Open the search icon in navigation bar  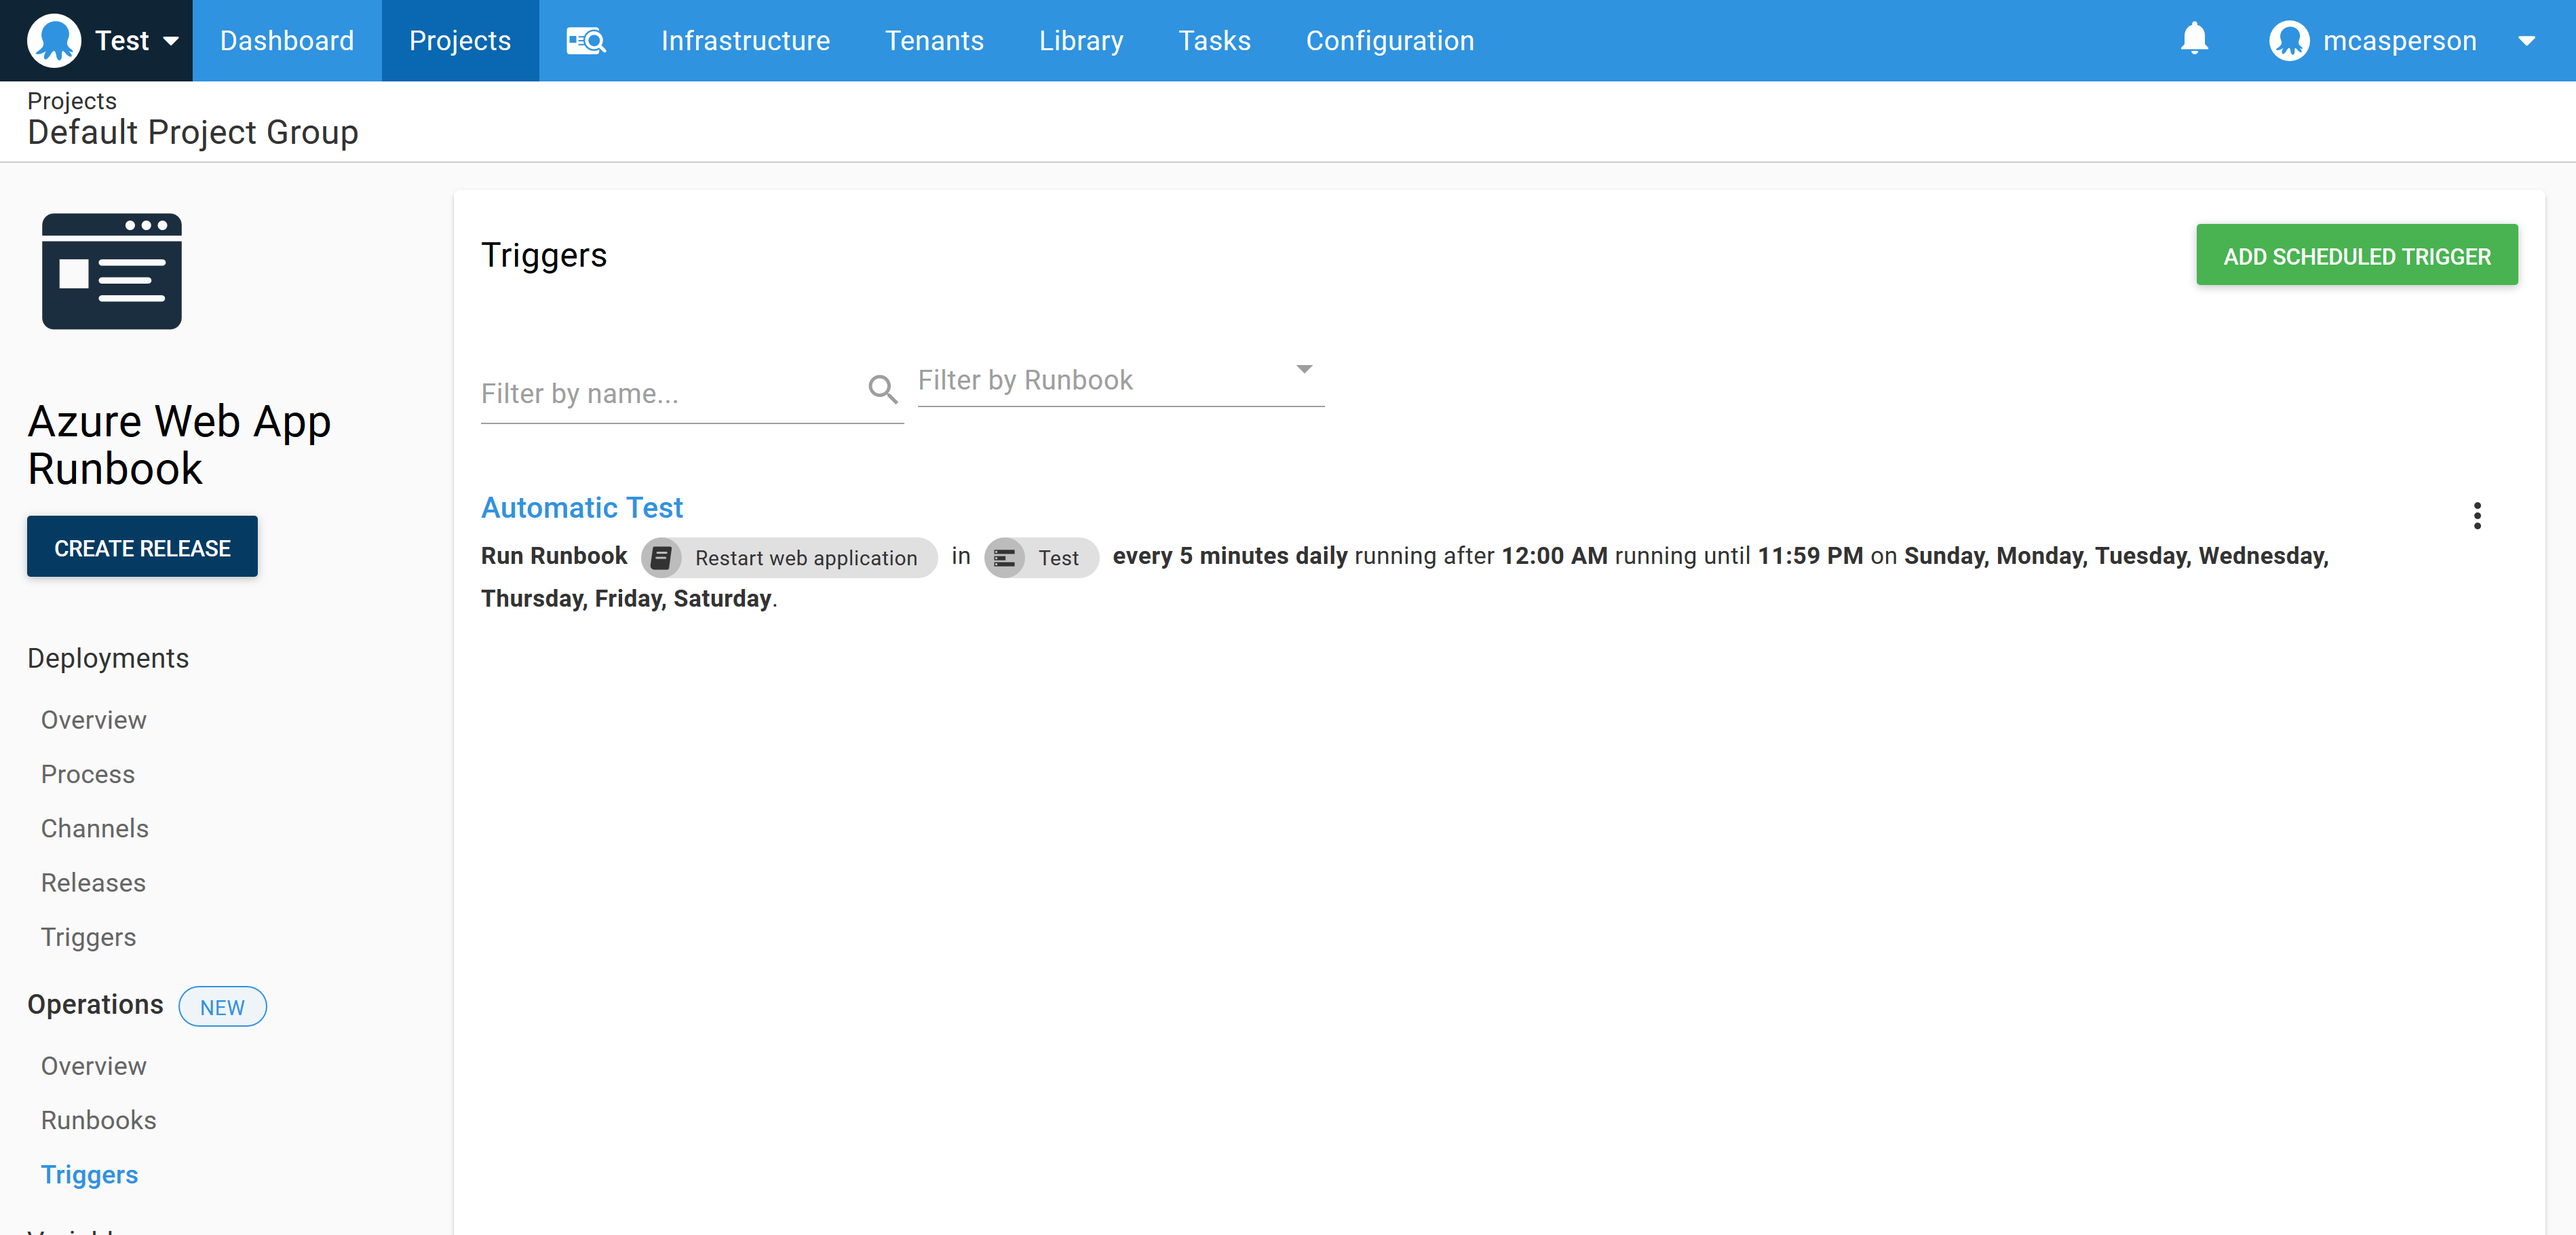click(586, 40)
